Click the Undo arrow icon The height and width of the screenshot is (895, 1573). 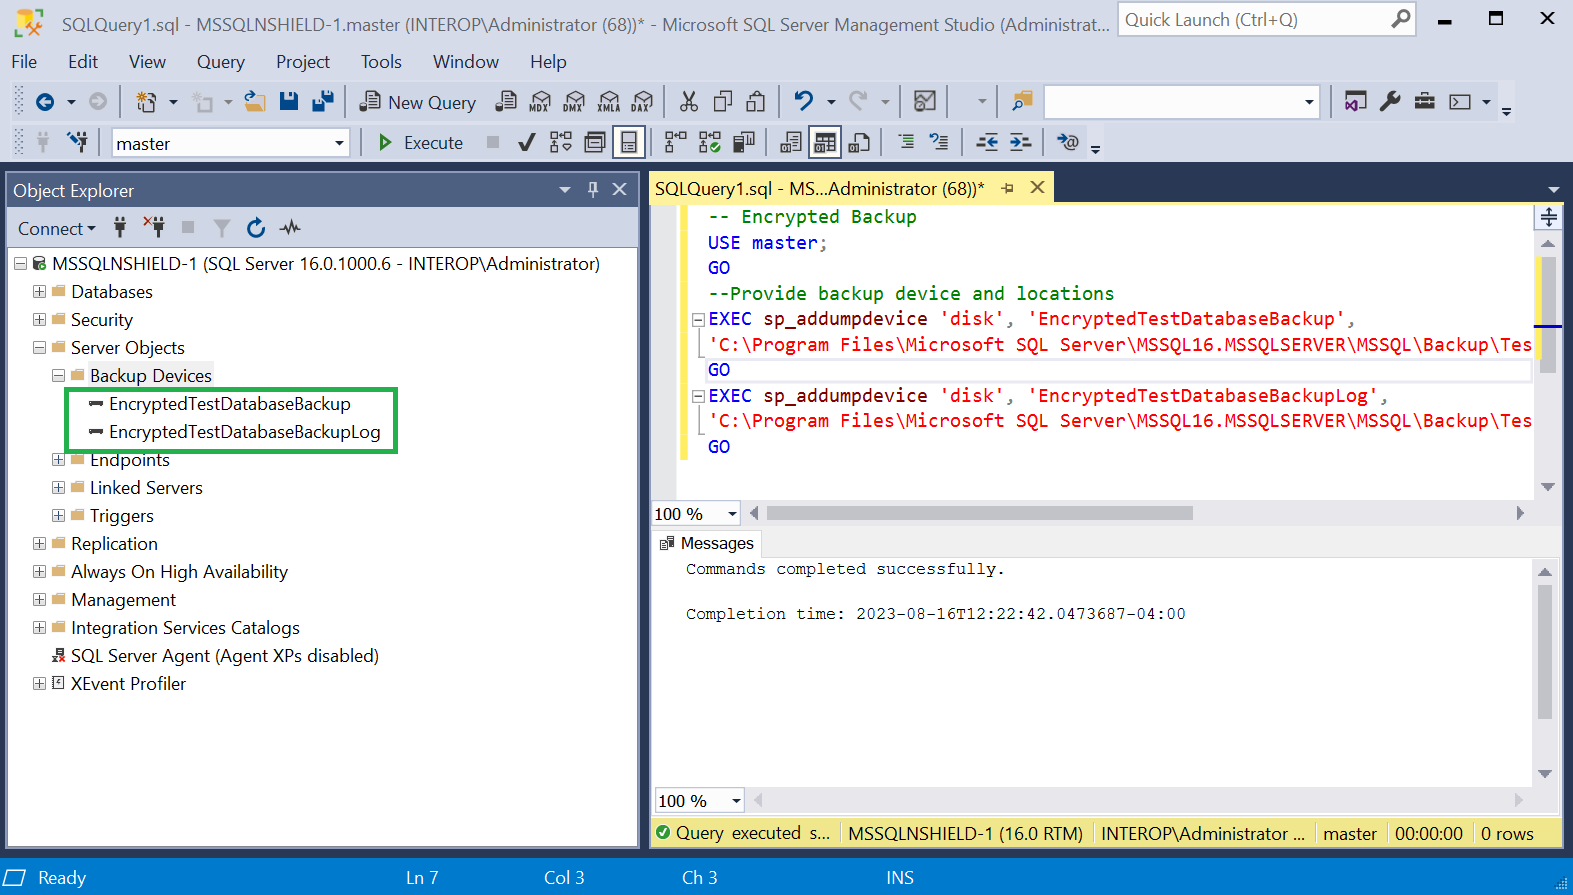803,101
